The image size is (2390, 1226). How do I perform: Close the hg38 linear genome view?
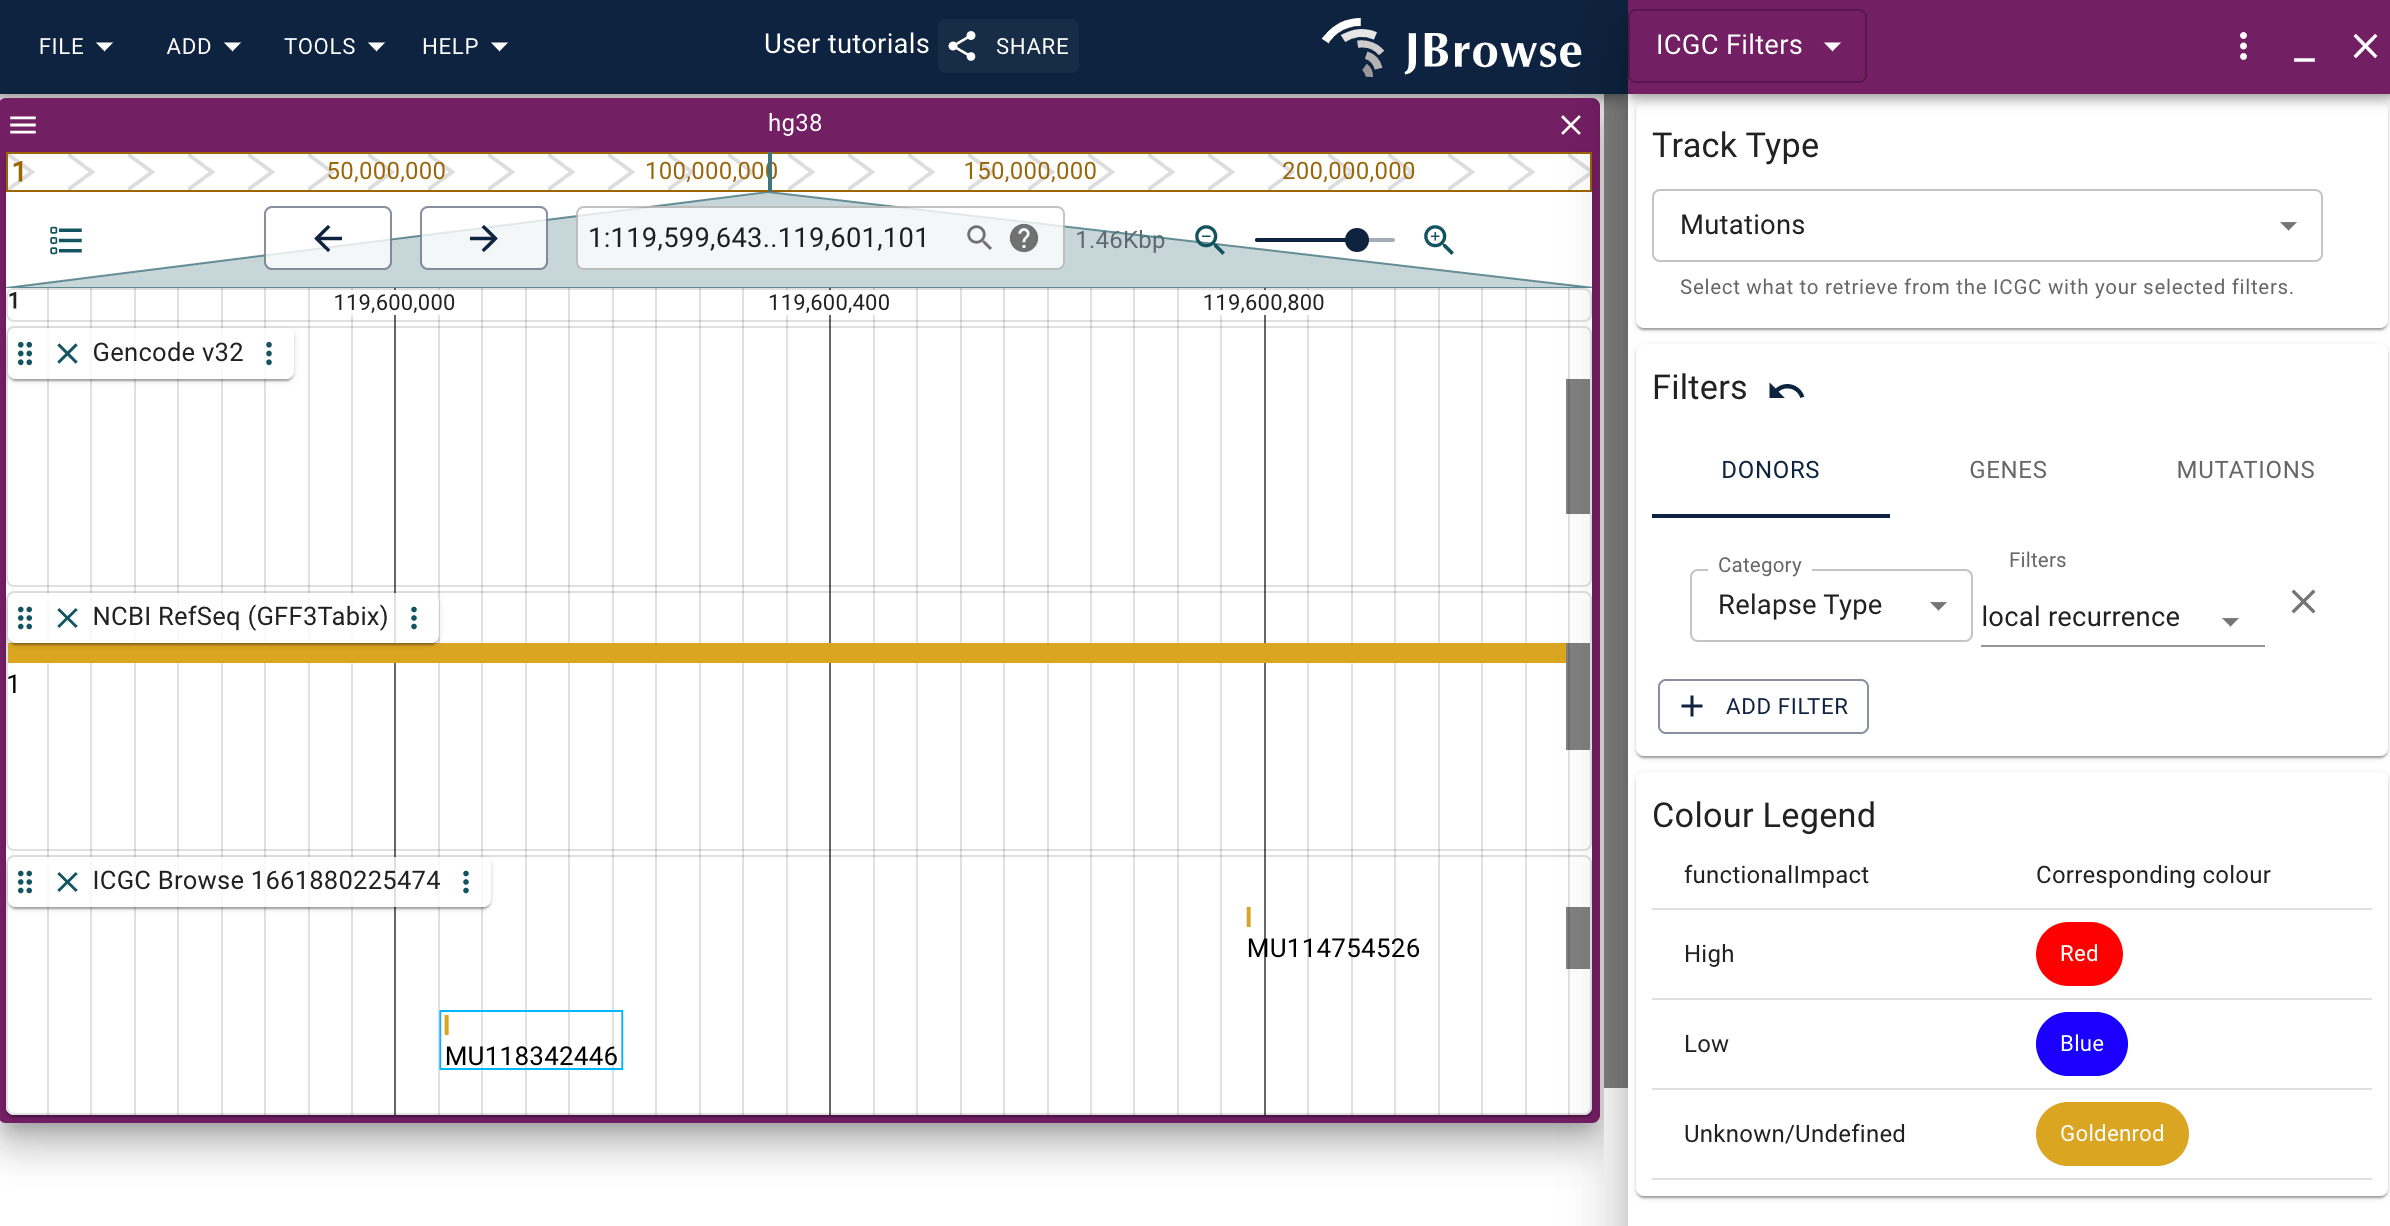[x=1571, y=125]
